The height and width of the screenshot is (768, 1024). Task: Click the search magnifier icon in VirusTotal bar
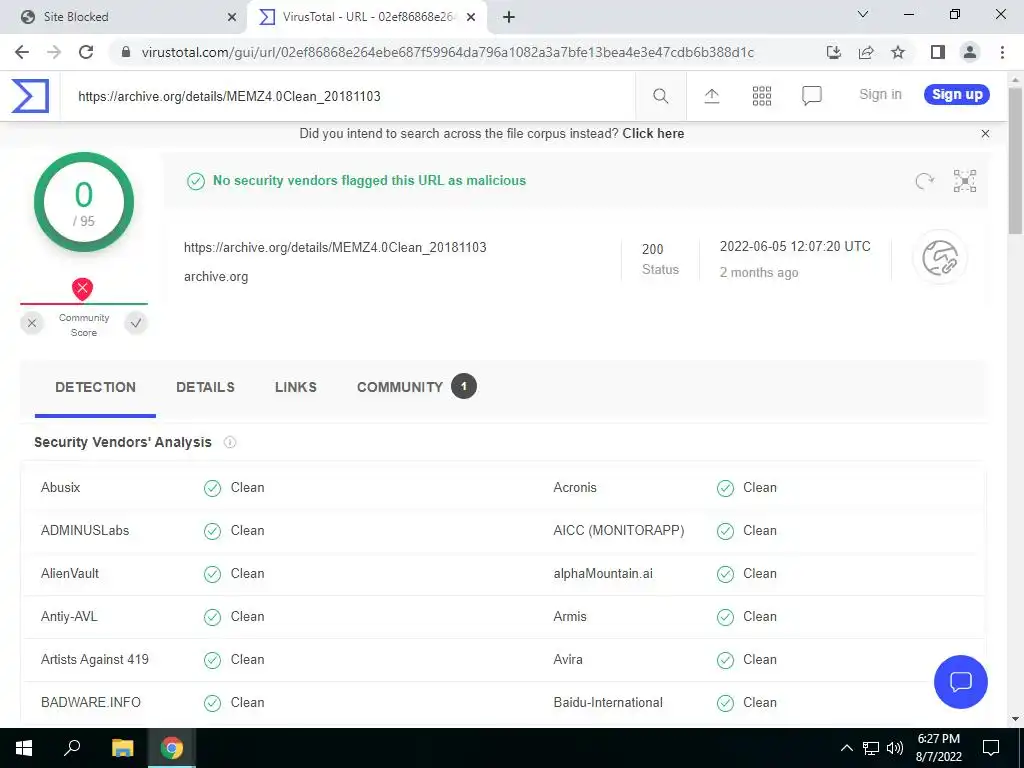pyautogui.click(x=660, y=96)
